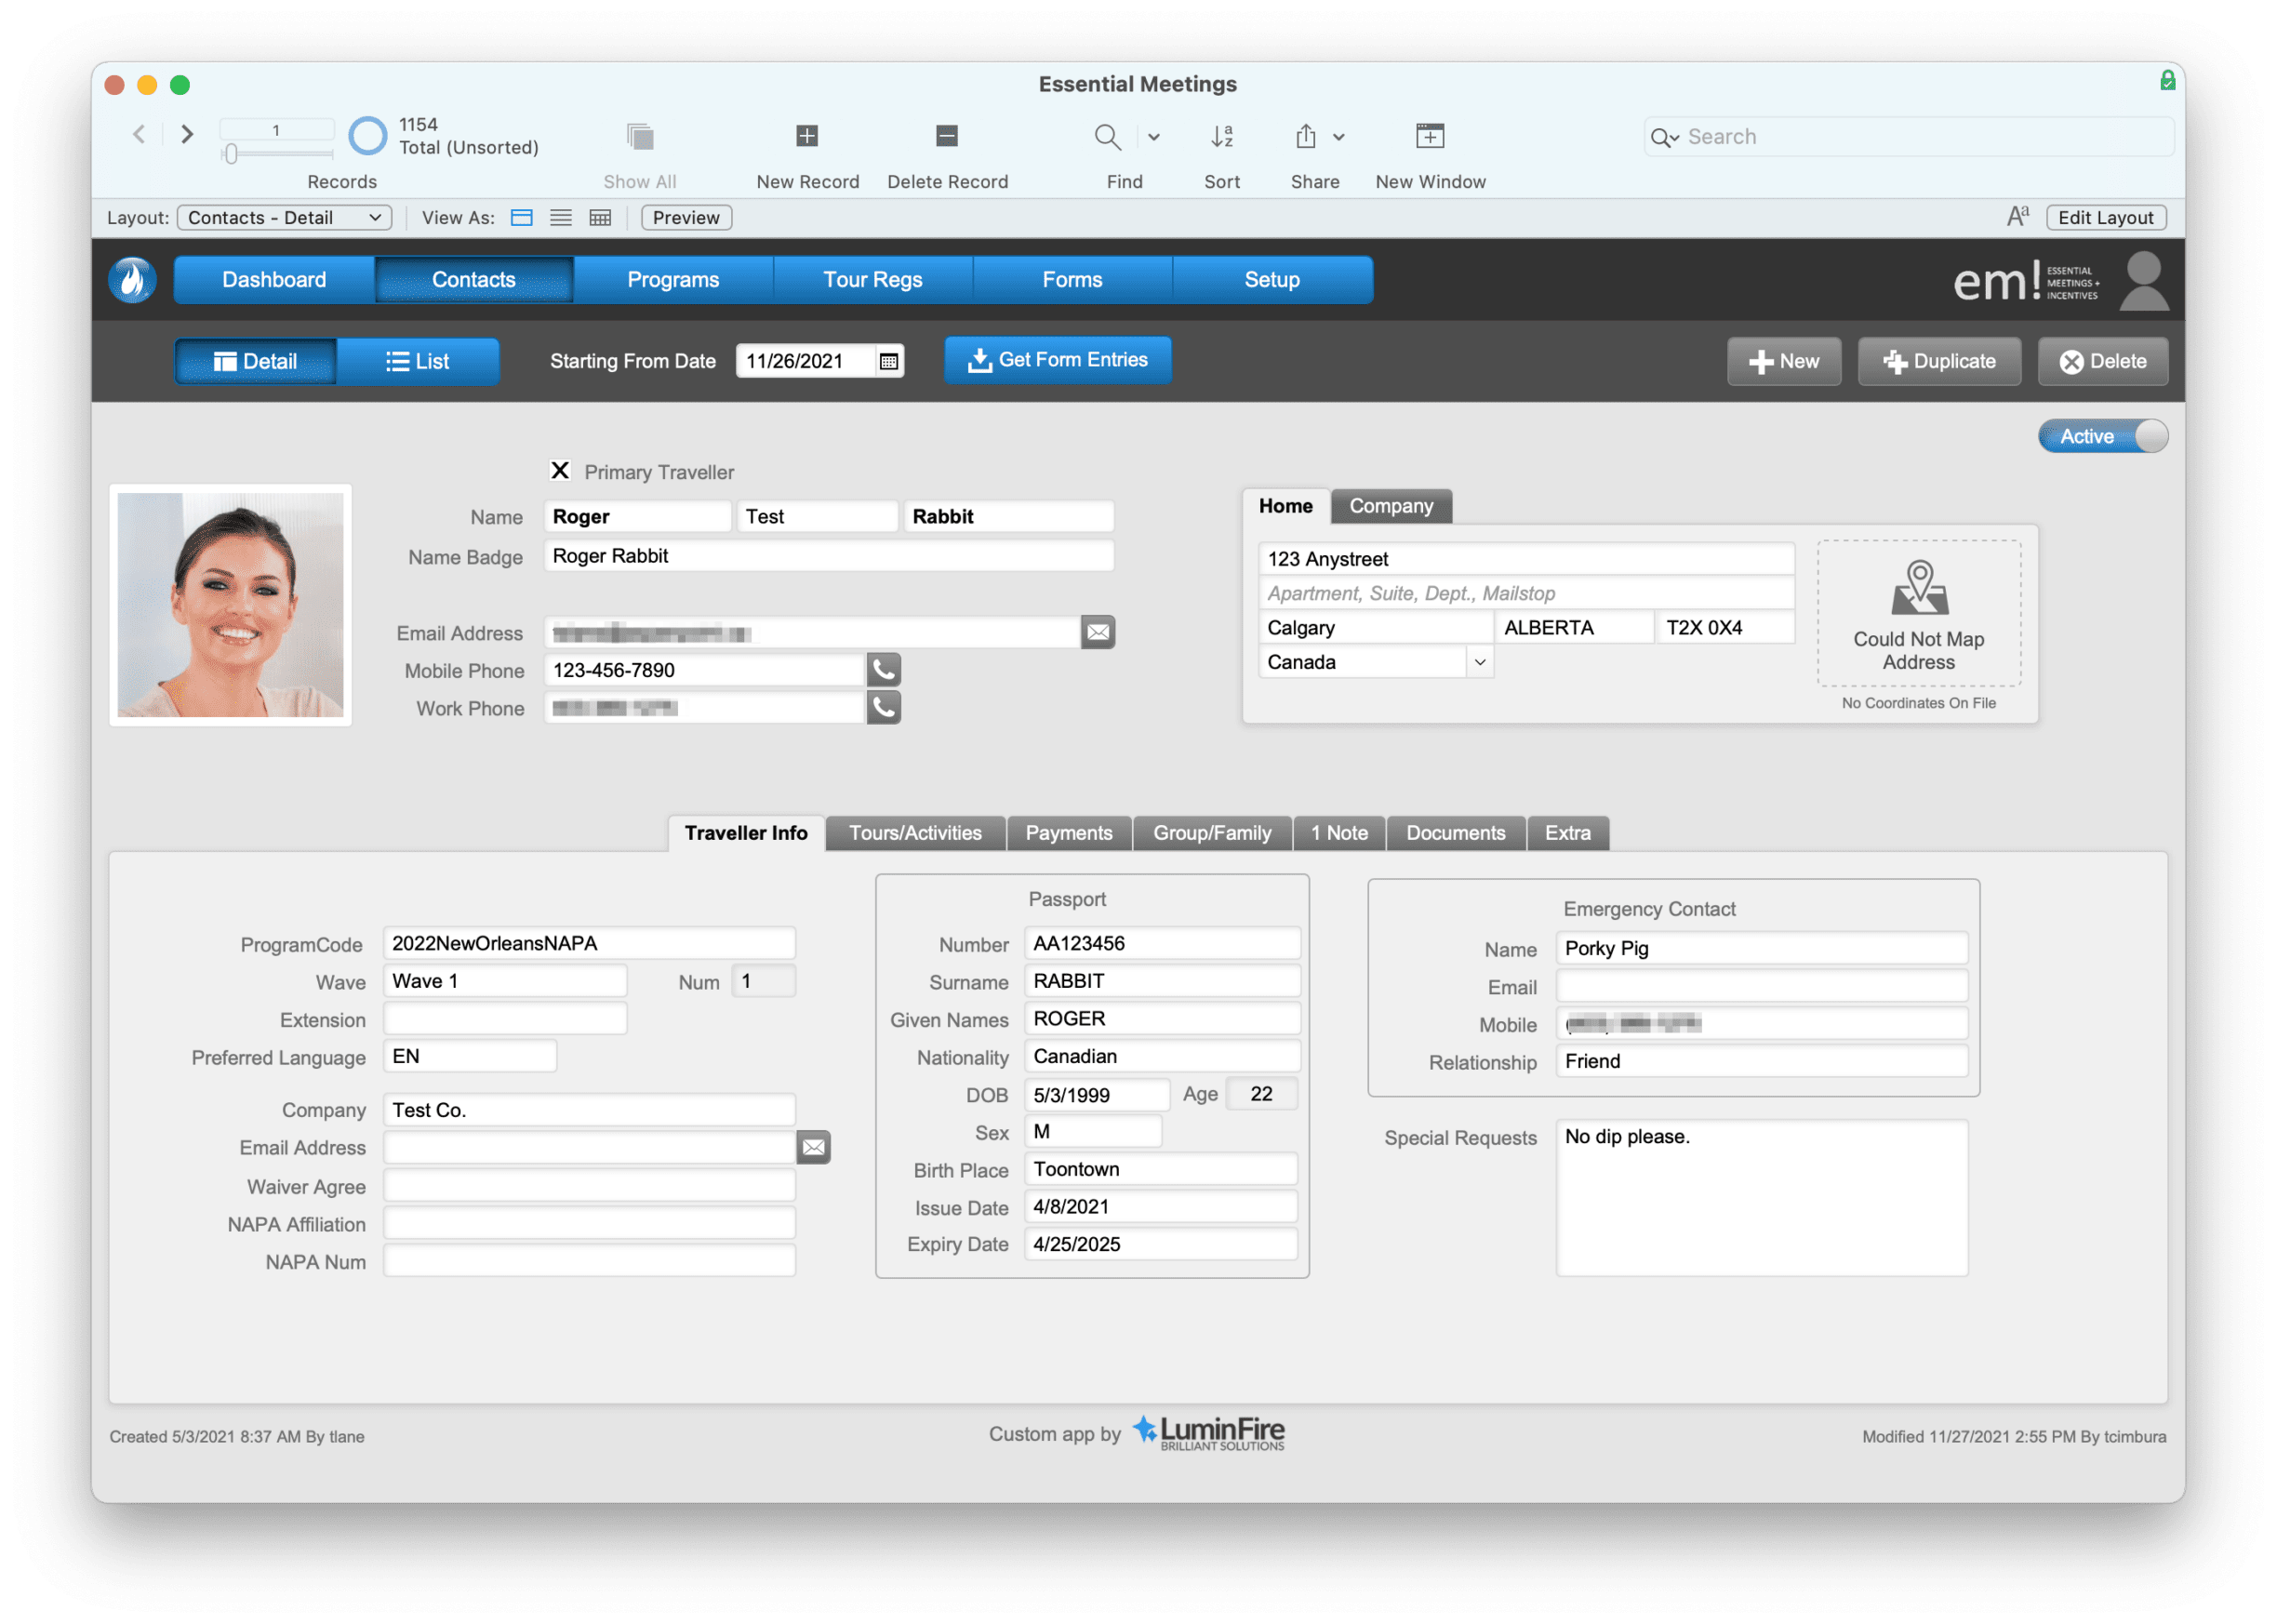Open the Canada country dropdown
The height and width of the screenshot is (1624, 2277).
coord(1479,662)
